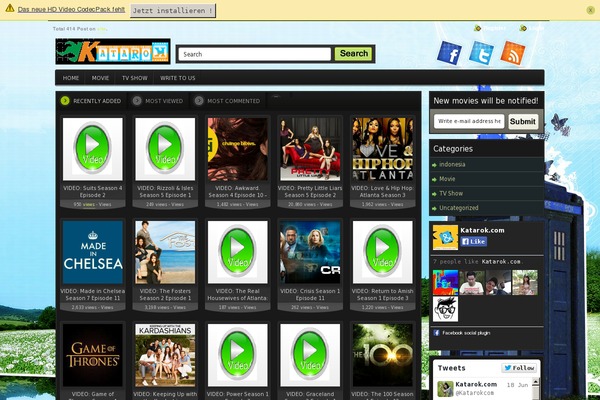Open the Write To Us menu item
This screenshot has width=600, height=400.
tap(178, 78)
